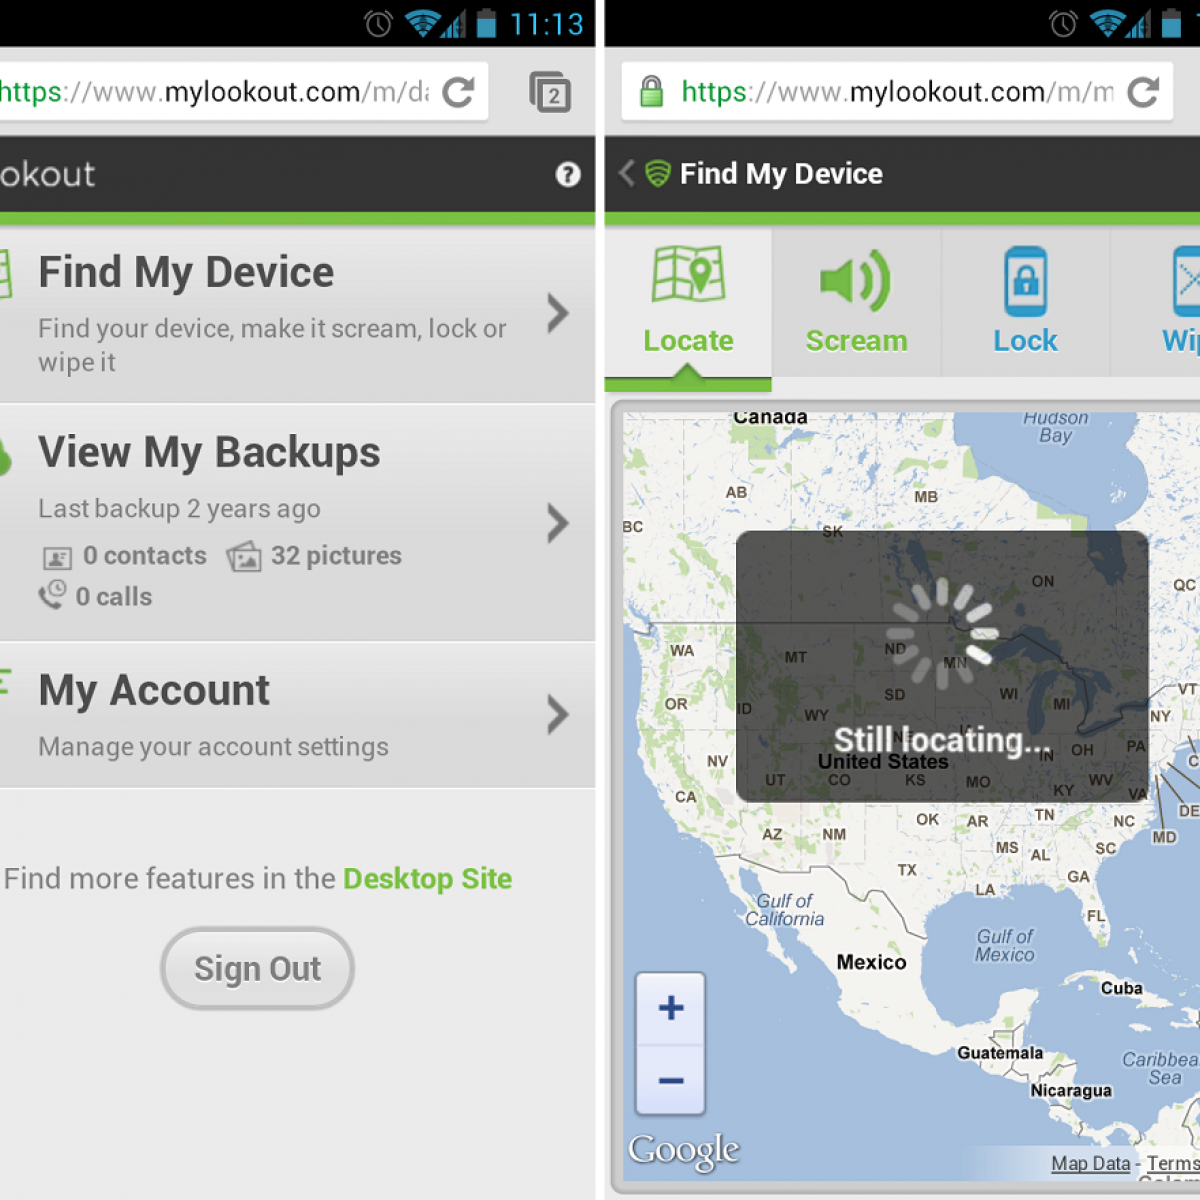Click the reload icon in right browser

(x=1142, y=93)
